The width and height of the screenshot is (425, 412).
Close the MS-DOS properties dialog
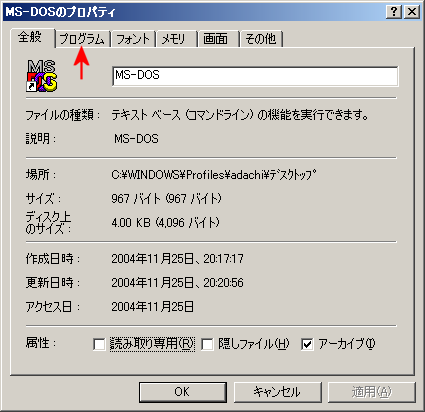click(x=412, y=12)
